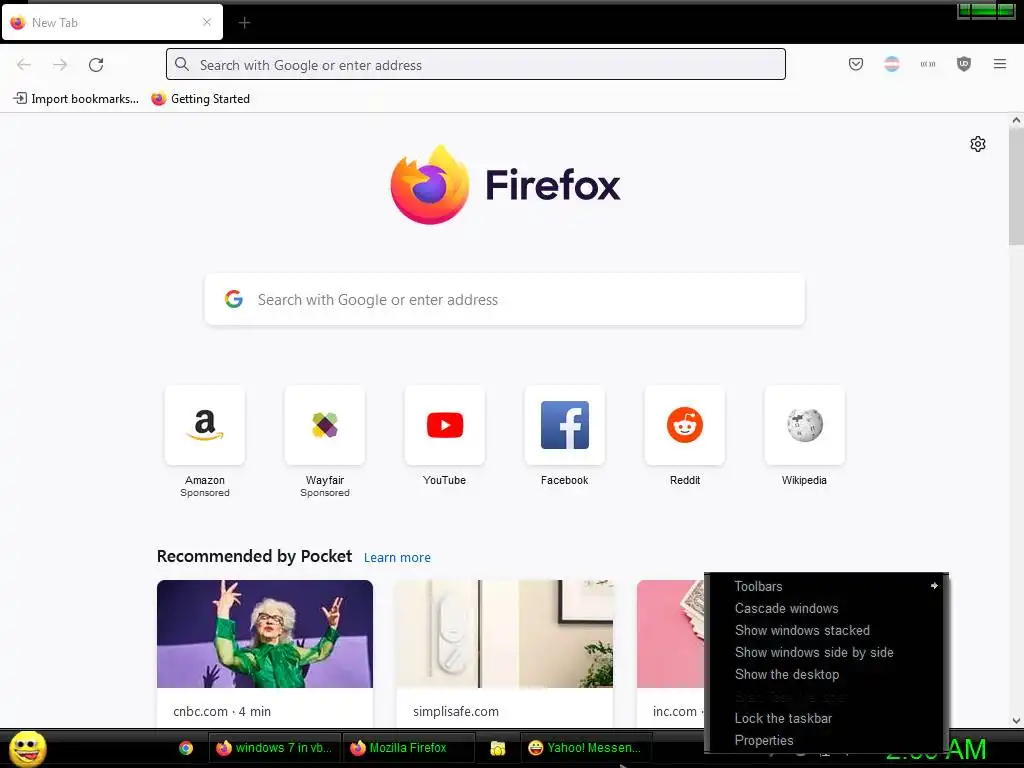Reload the current page
1024x768 pixels.
pos(96,65)
